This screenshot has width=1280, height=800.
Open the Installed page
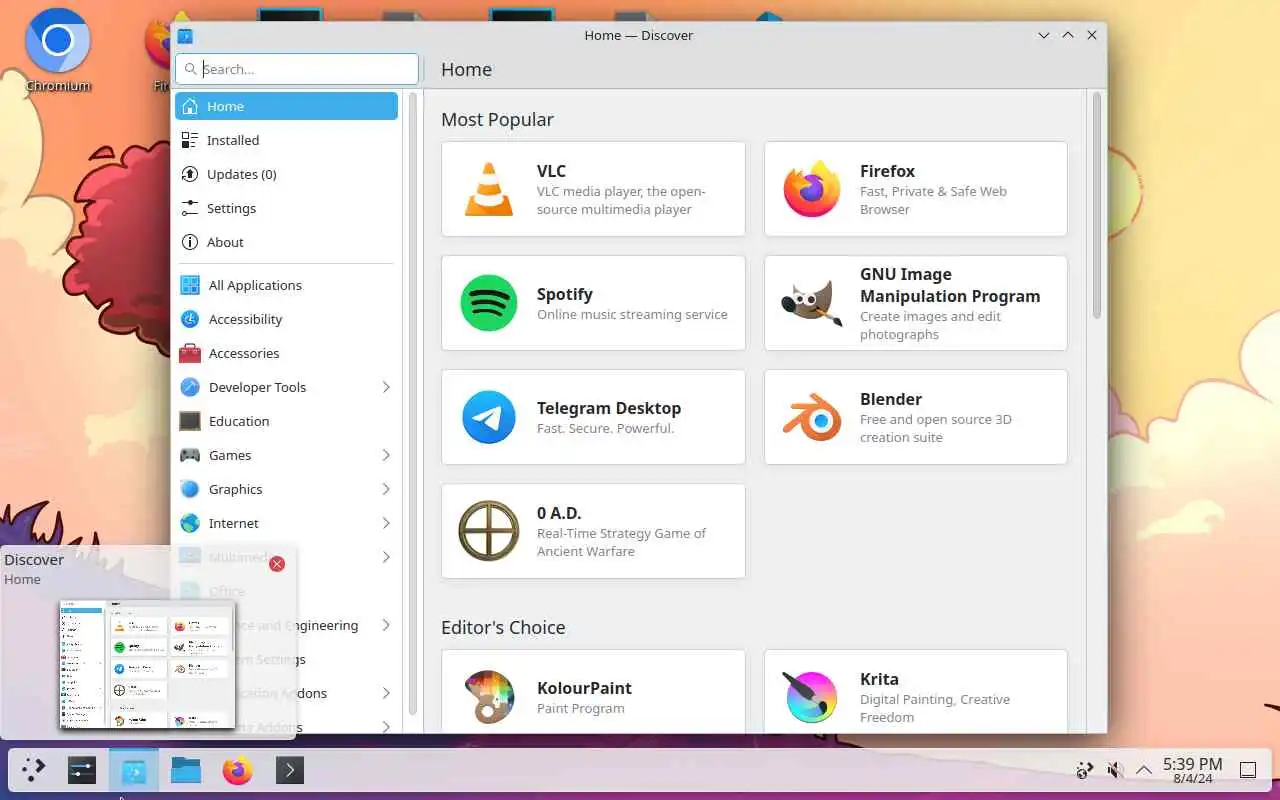click(x=286, y=140)
